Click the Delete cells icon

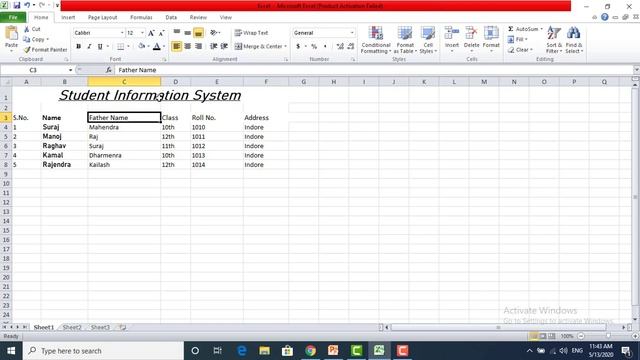pos(471,33)
